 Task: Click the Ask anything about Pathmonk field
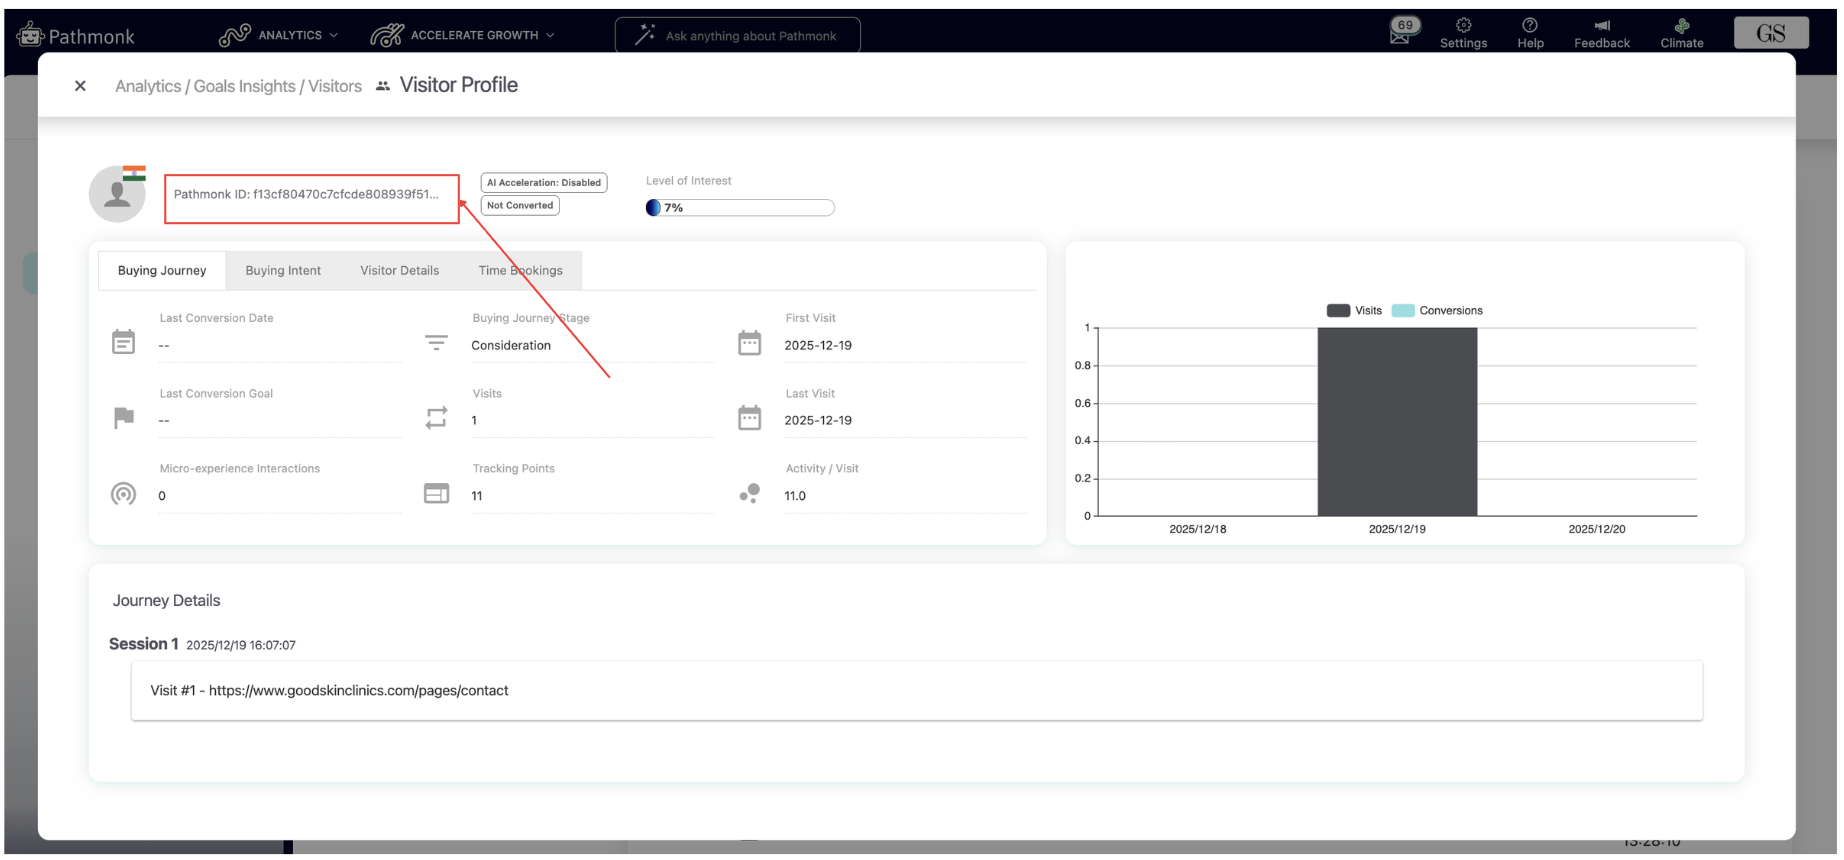click(737, 36)
